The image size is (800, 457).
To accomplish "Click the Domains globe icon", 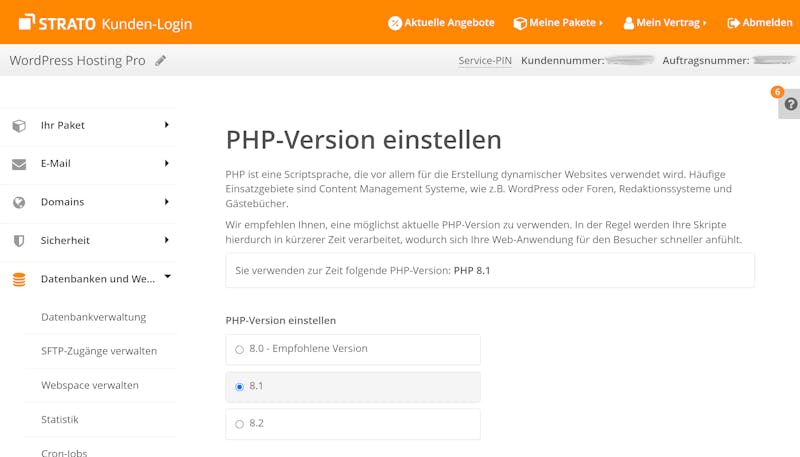I will pyautogui.click(x=19, y=202).
